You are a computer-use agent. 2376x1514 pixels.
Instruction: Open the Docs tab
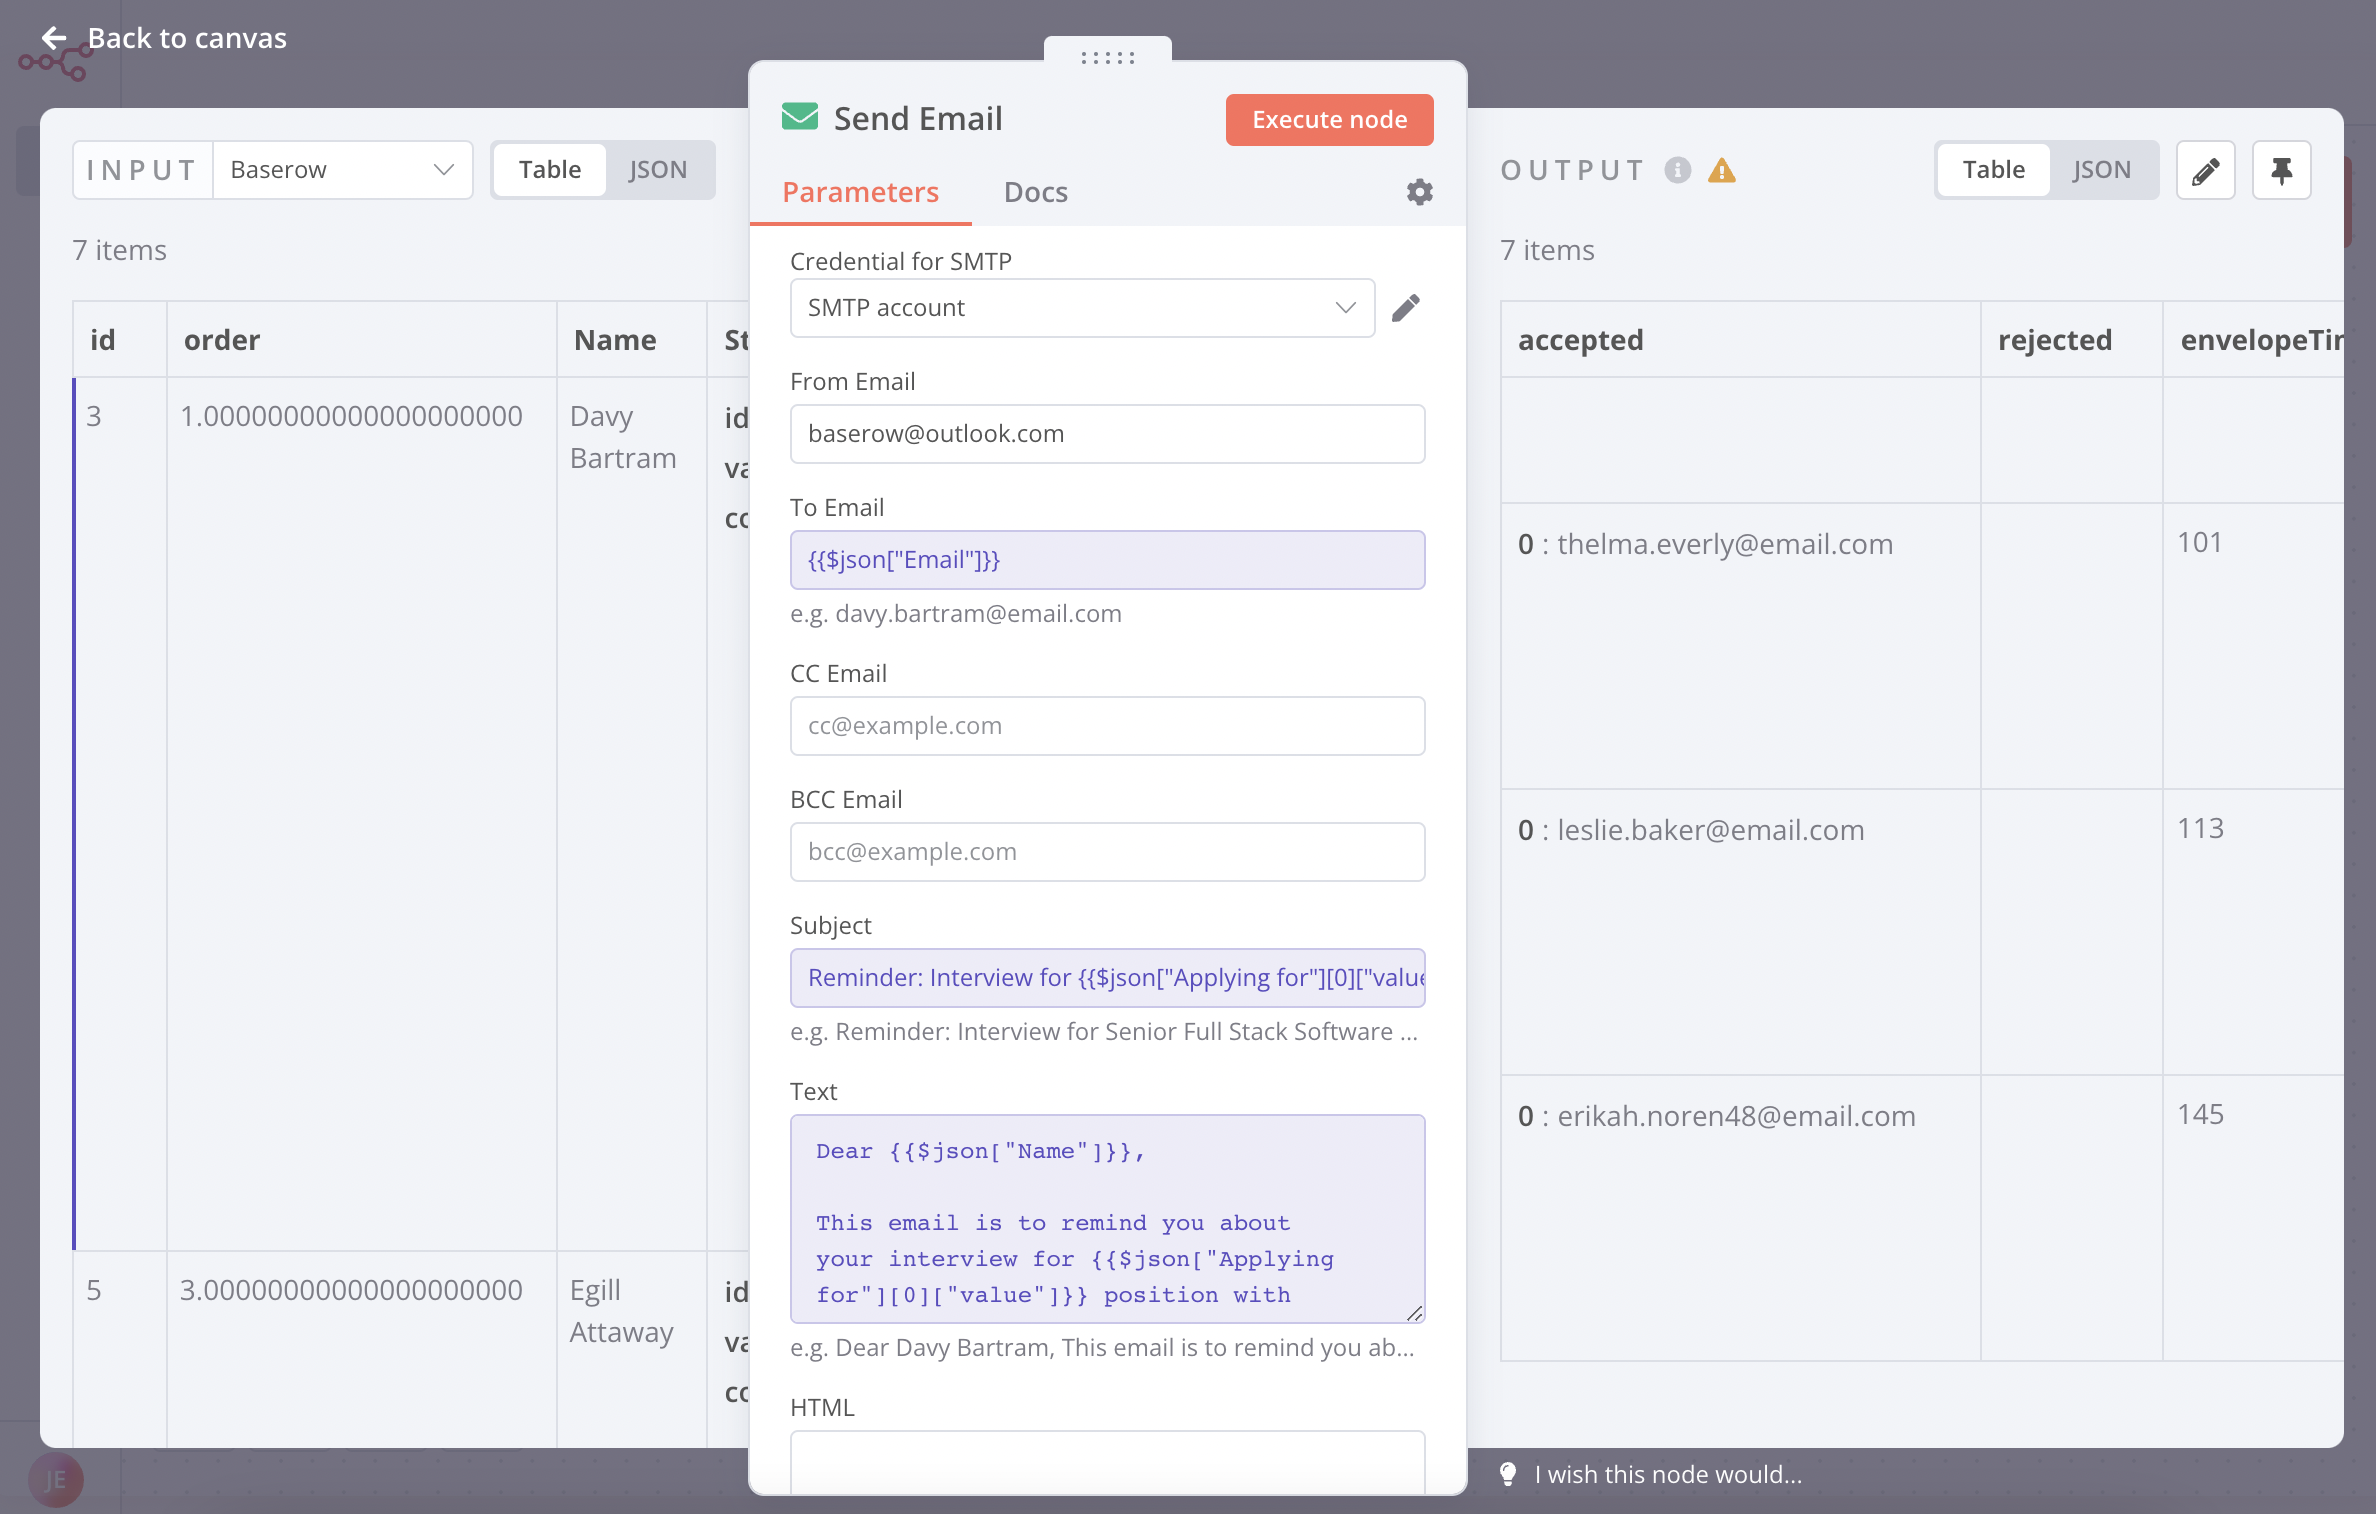pos(1035,192)
